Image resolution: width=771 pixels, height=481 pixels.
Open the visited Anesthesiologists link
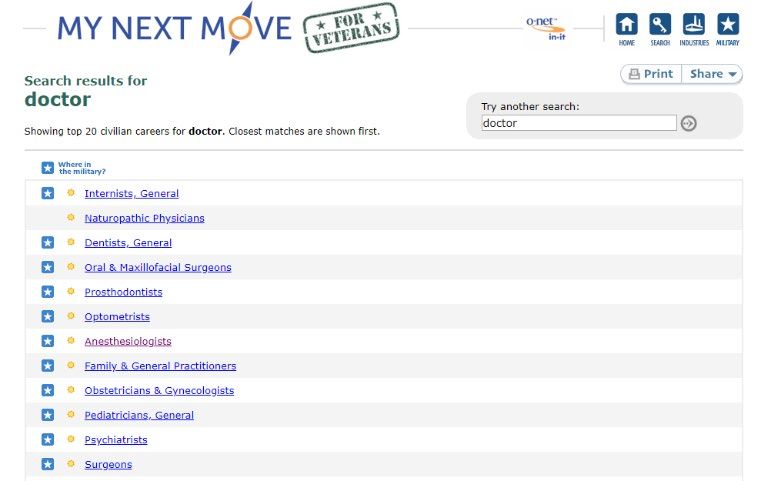(x=128, y=341)
